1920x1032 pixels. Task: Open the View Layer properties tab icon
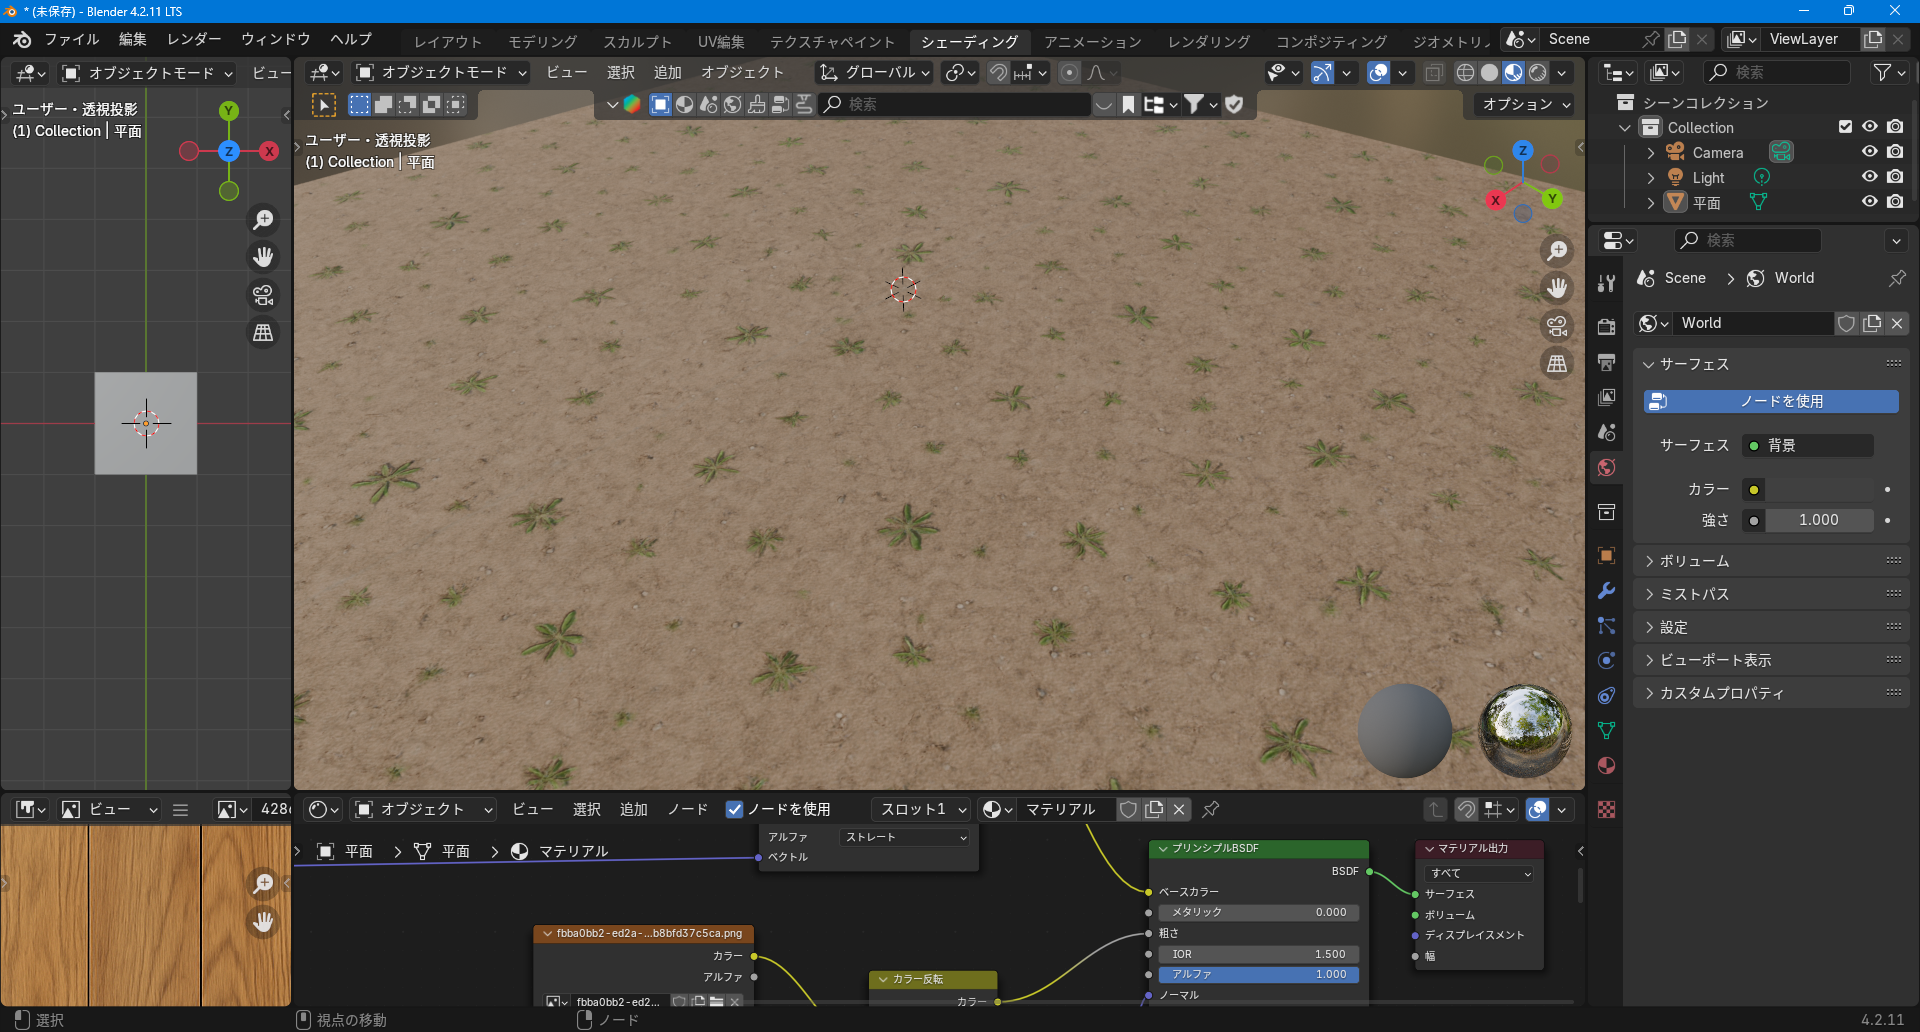(x=1606, y=397)
